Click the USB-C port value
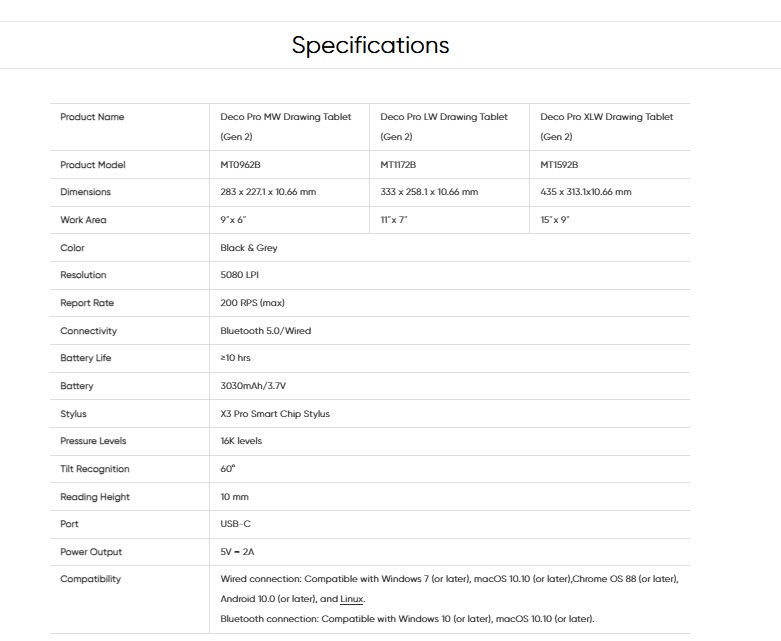 tap(236, 524)
